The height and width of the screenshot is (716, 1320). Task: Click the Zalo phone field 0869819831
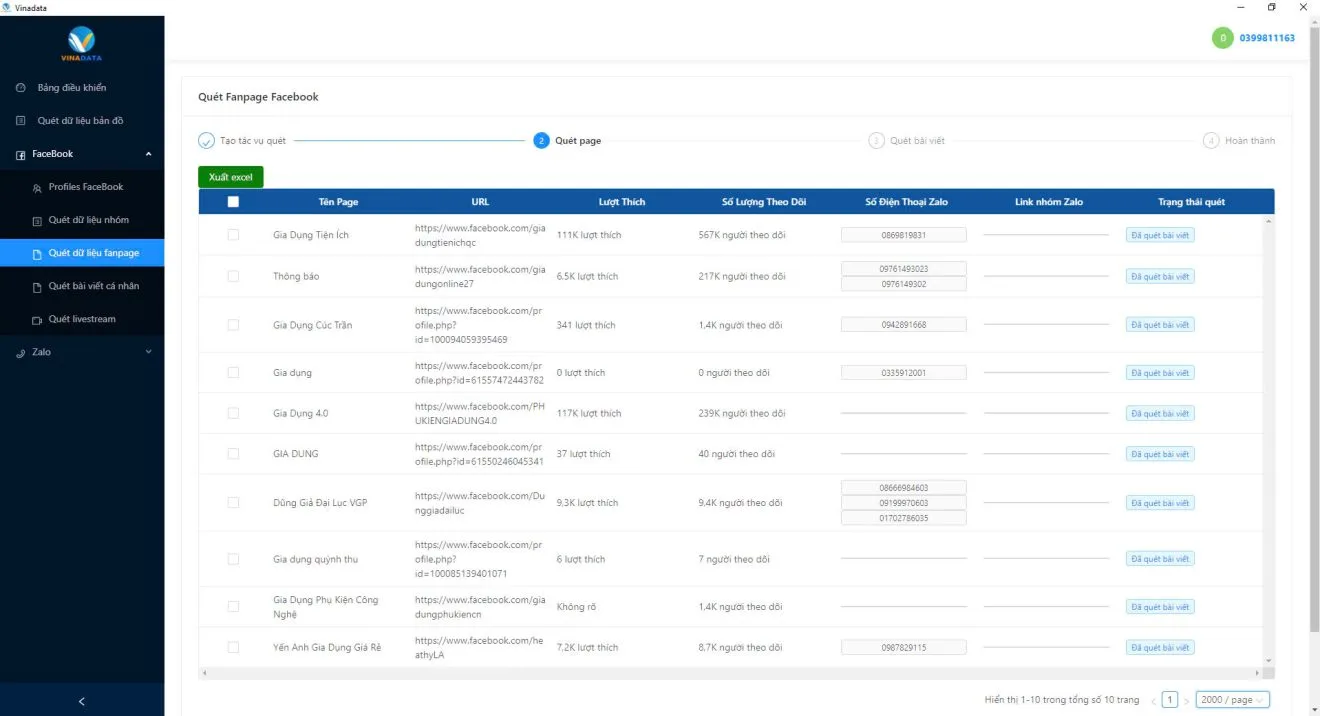(x=903, y=235)
